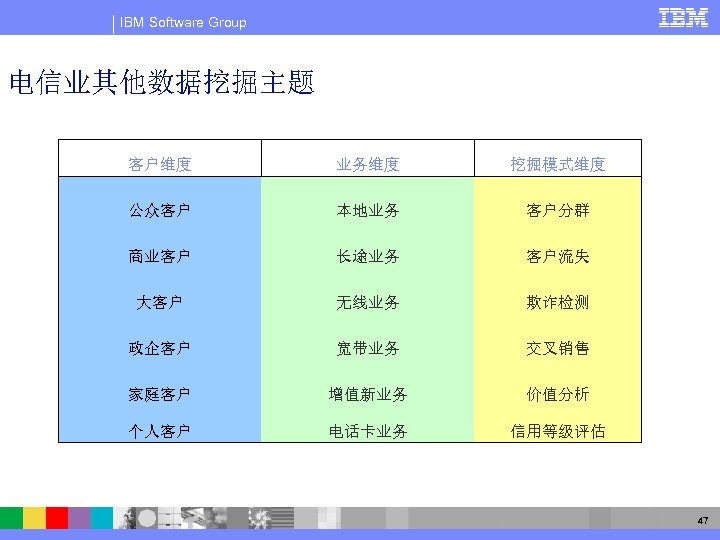This screenshot has width=720, height=540.
Task: Select the column header '挖掘模式维度'
Action: click(558, 164)
